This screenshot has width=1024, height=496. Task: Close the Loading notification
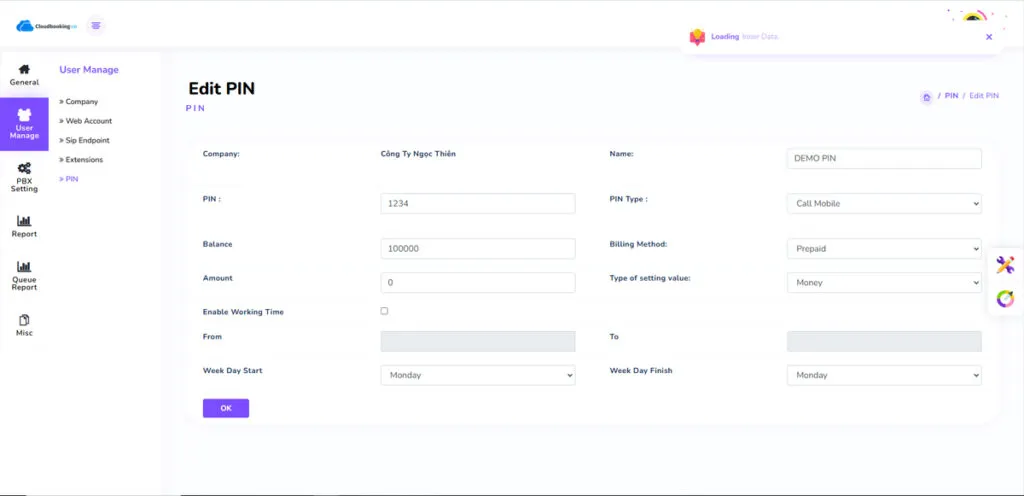[989, 37]
